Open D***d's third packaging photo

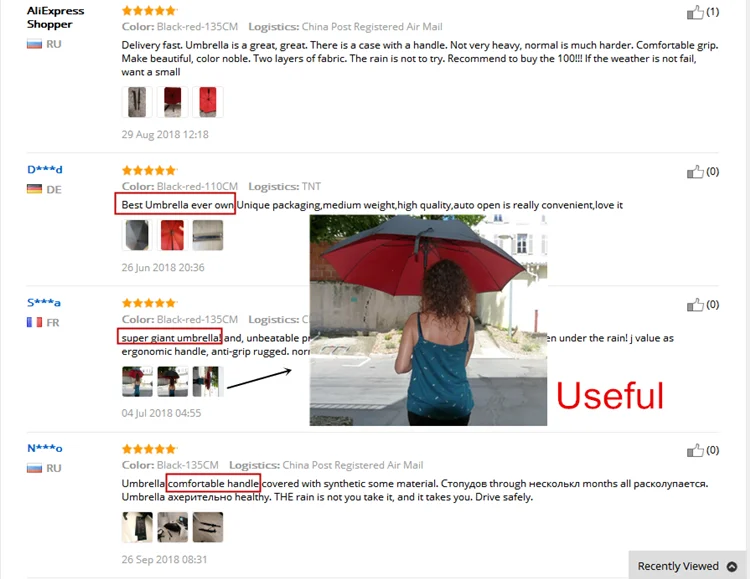[x=208, y=235]
